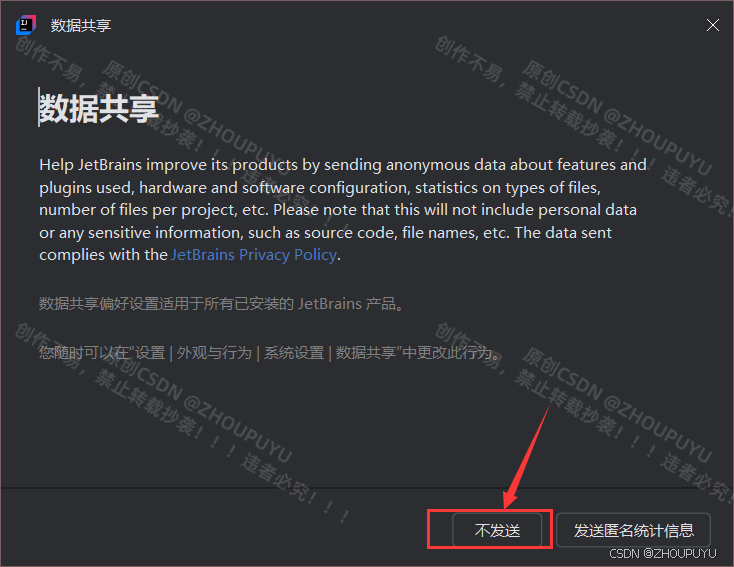The width and height of the screenshot is (734, 567).
Task: Click 外观与行为 in the settings path
Action: click(x=214, y=353)
